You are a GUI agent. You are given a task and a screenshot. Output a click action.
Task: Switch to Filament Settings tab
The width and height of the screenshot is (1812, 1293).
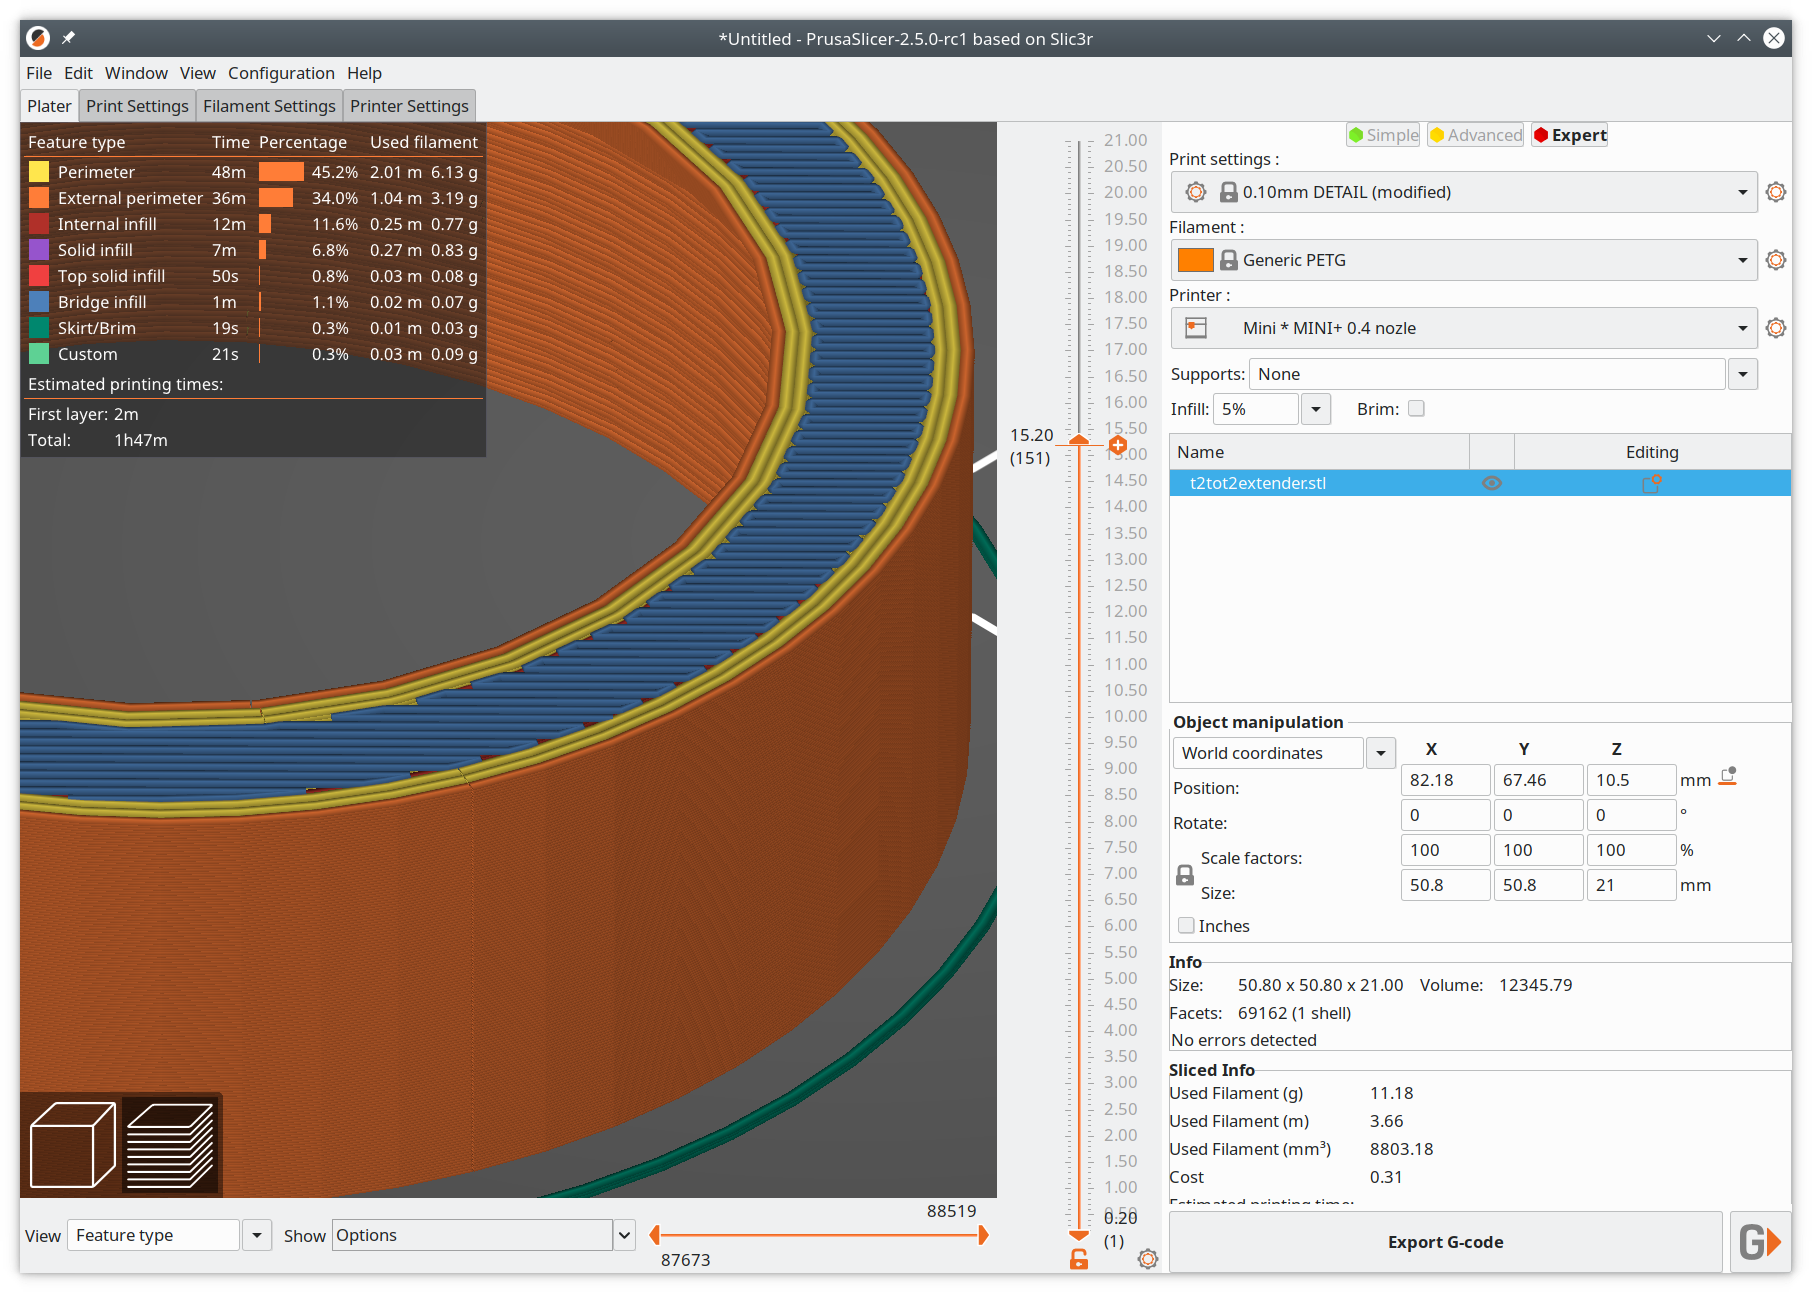269,106
